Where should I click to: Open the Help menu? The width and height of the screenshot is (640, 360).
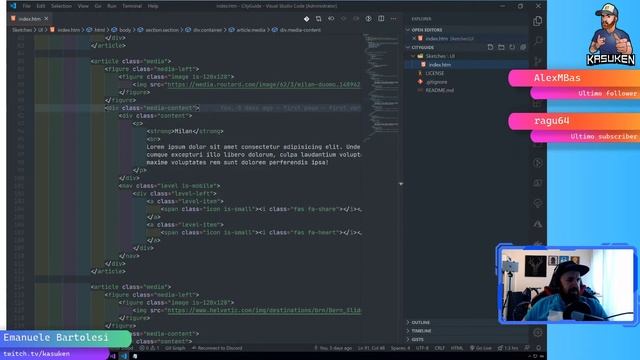(x=153, y=6)
